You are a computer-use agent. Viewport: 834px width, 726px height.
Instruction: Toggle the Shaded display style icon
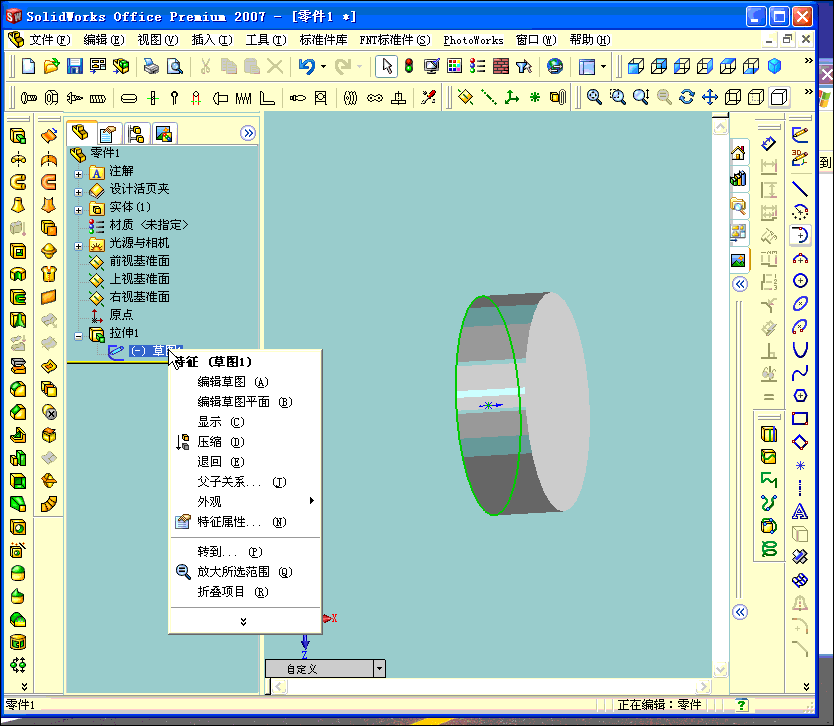779,97
